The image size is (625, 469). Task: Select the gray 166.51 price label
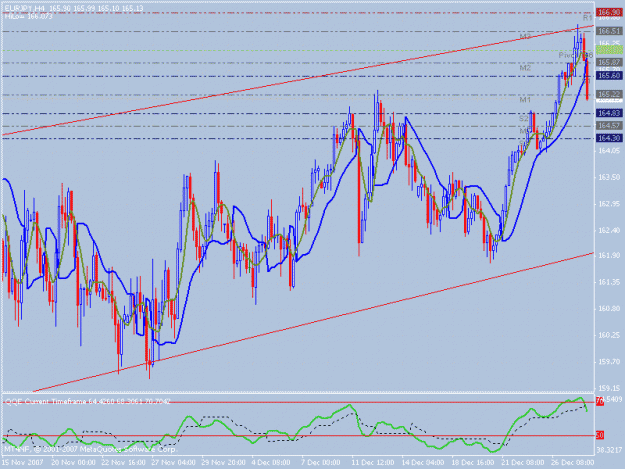[609, 31]
